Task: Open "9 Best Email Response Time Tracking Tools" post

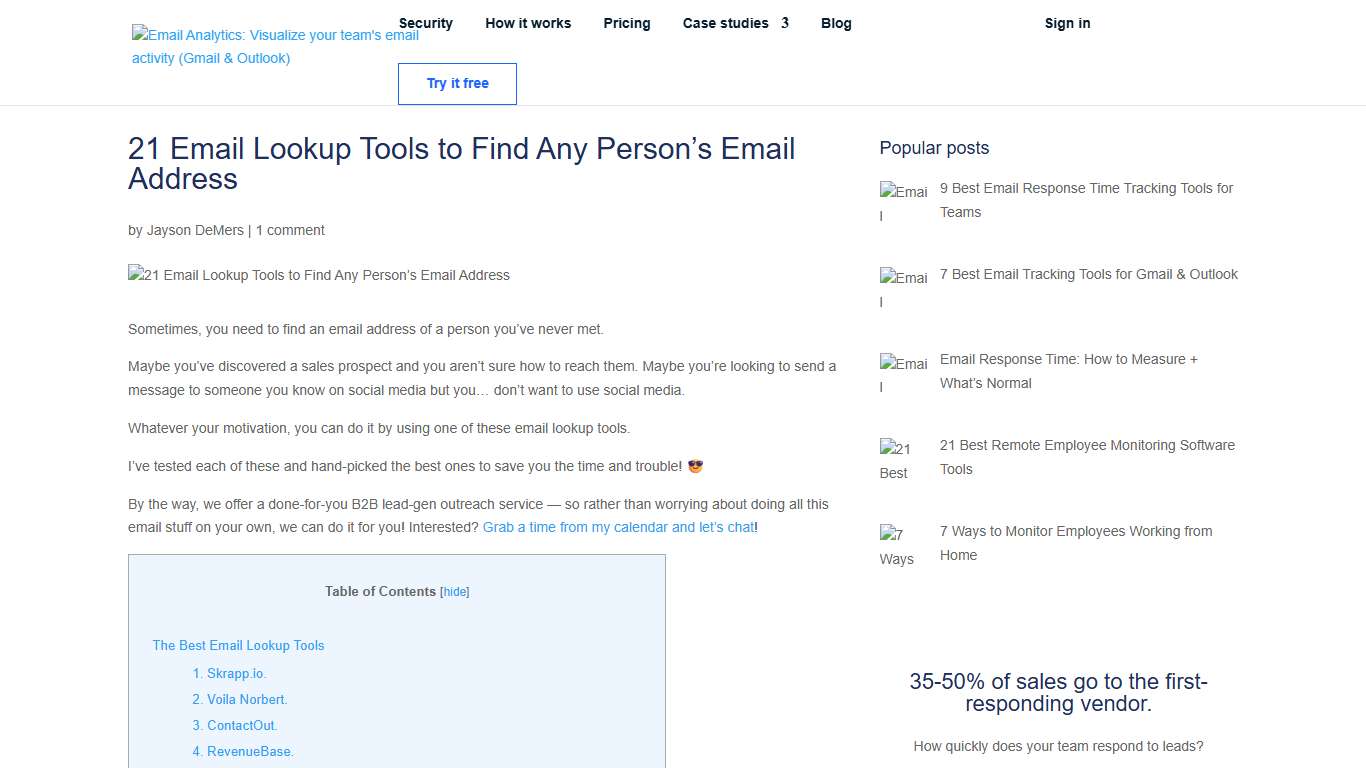Action: [x=1086, y=200]
